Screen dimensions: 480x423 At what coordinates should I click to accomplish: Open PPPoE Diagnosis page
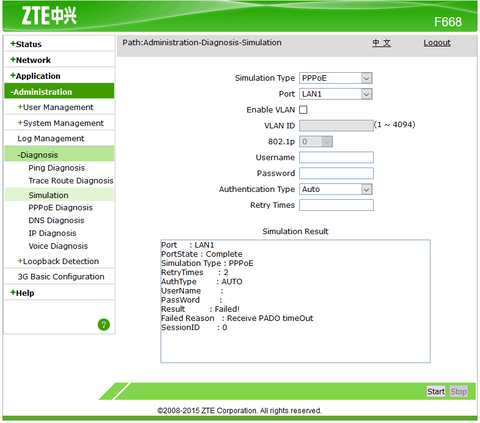point(60,208)
